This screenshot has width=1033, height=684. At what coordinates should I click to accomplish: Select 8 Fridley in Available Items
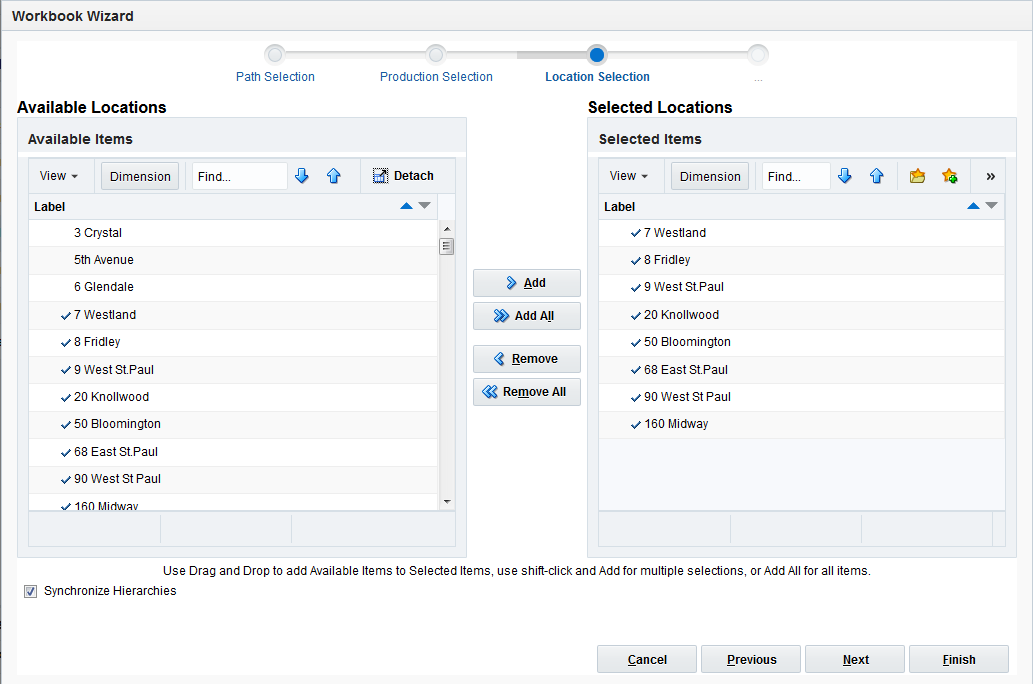(x=233, y=342)
